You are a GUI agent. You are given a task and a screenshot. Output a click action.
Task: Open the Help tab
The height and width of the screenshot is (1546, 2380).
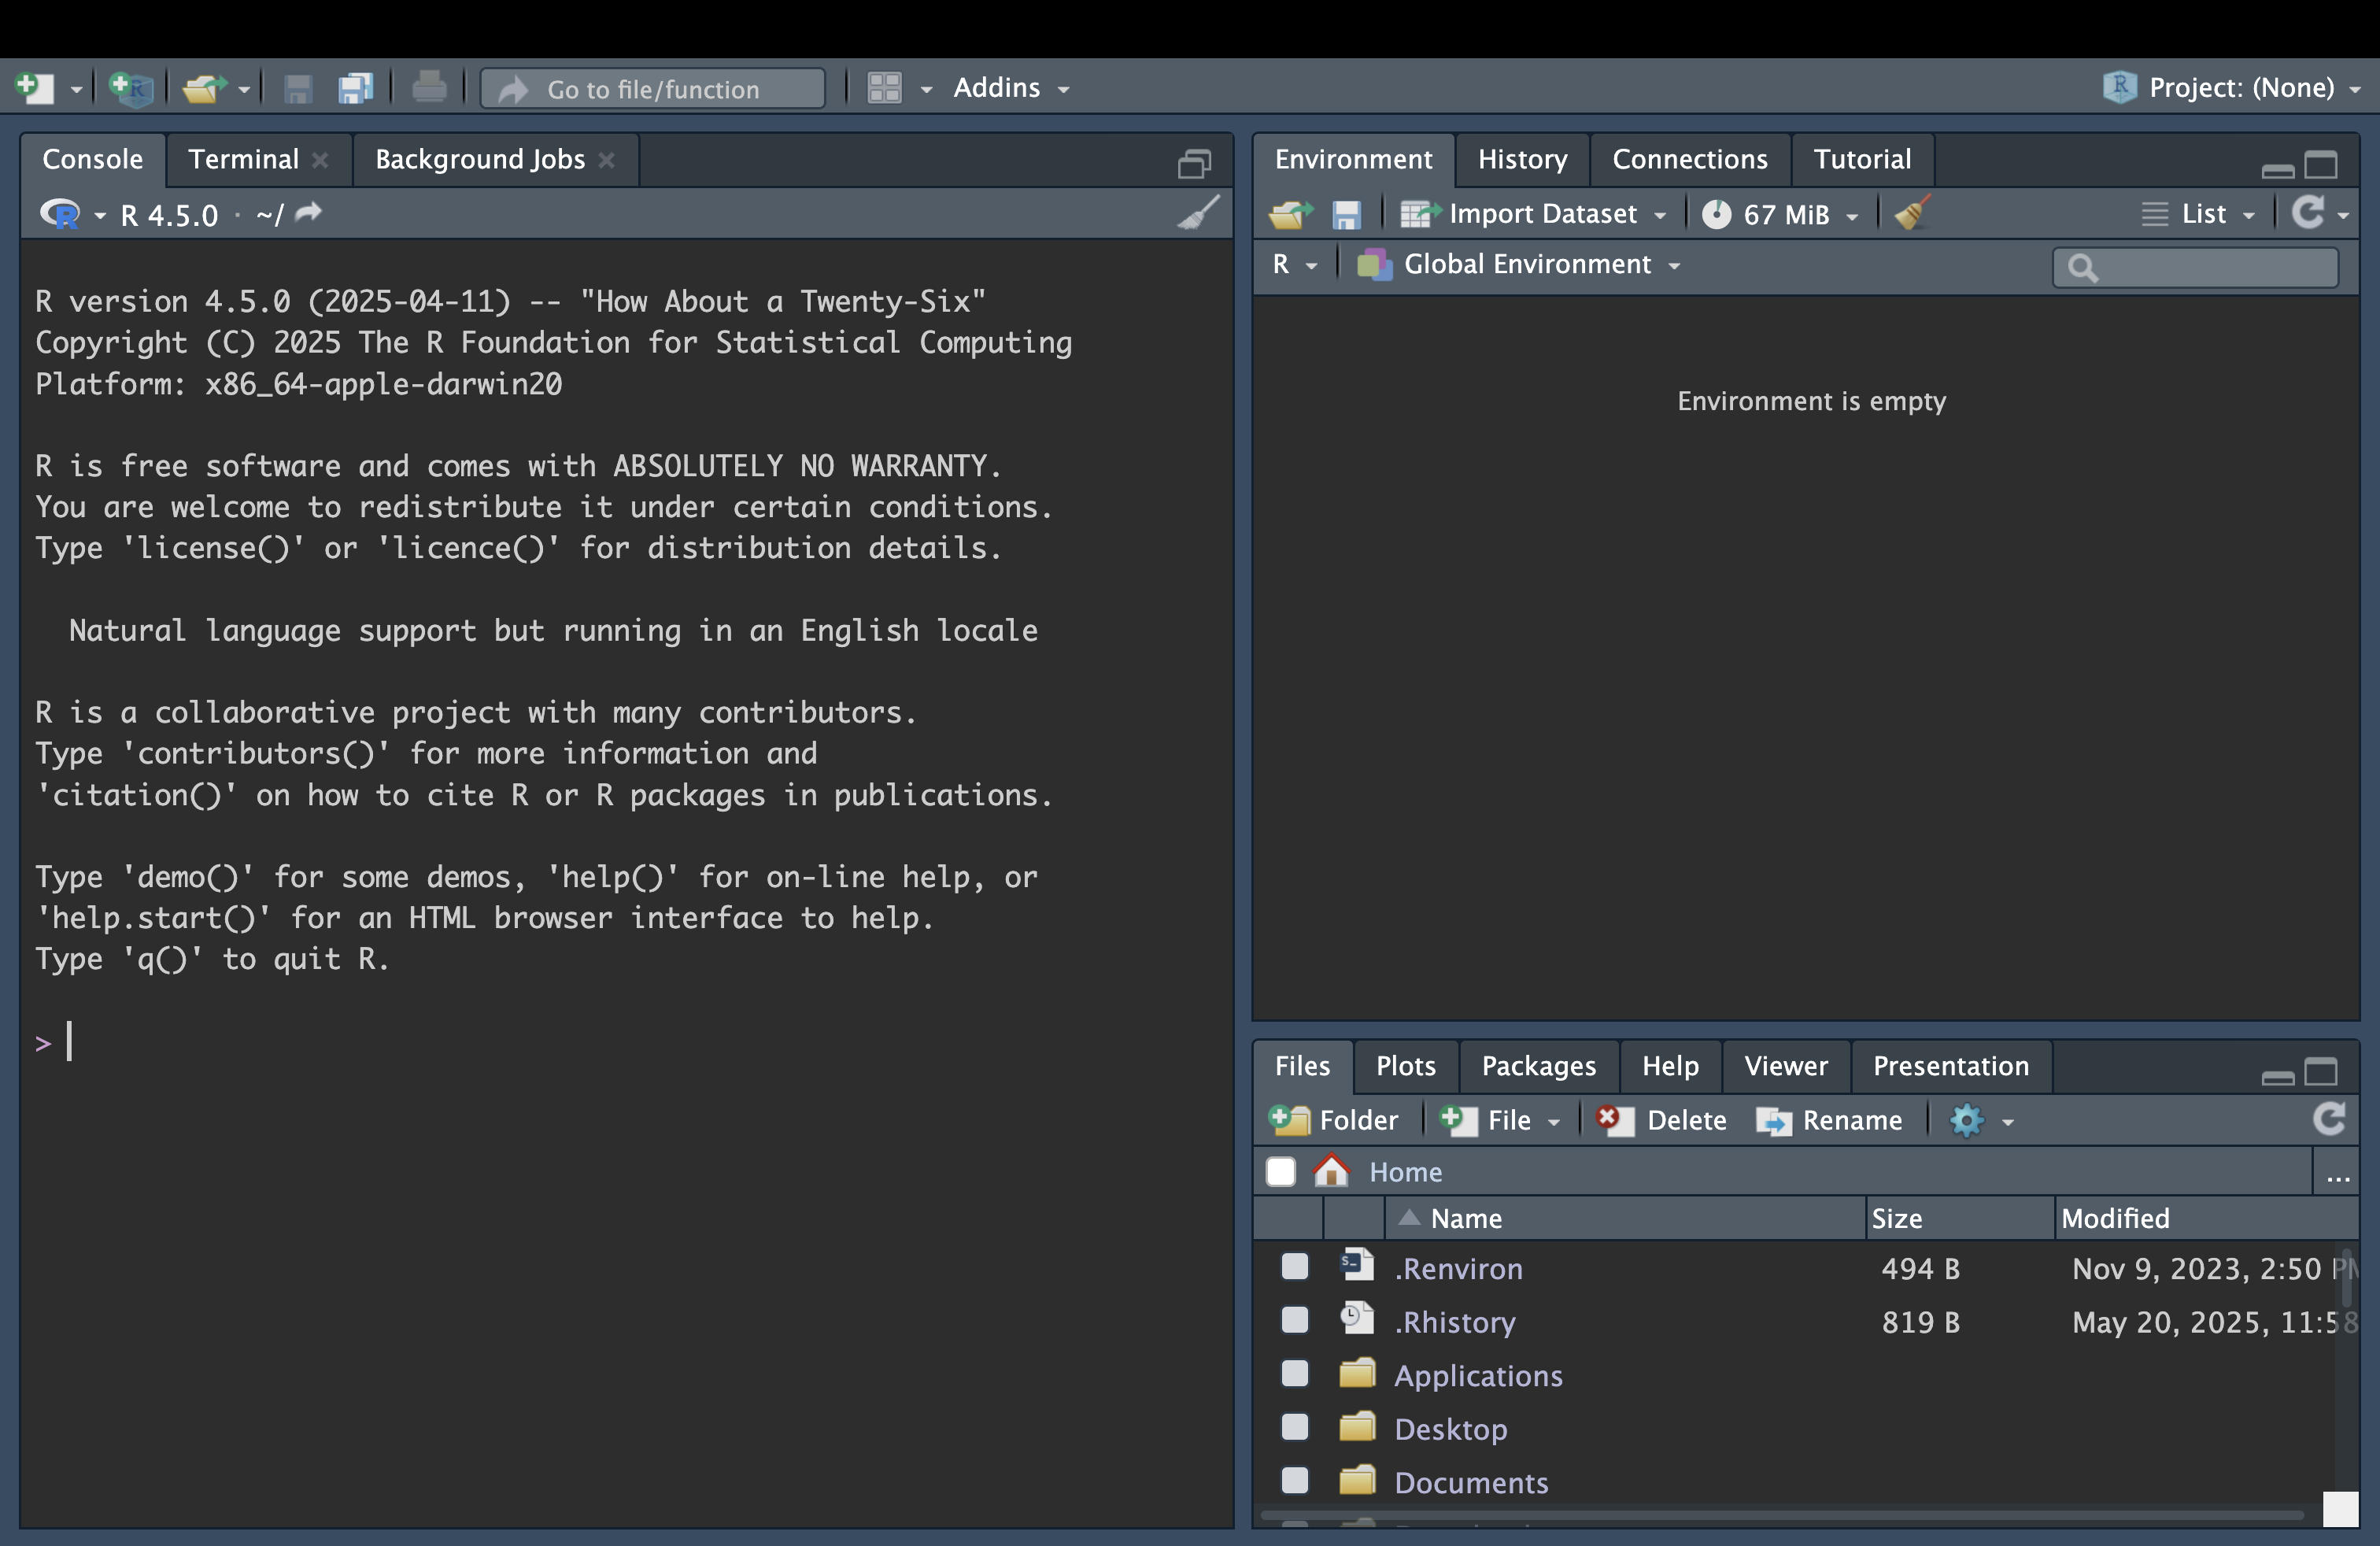[1670, 1065]
